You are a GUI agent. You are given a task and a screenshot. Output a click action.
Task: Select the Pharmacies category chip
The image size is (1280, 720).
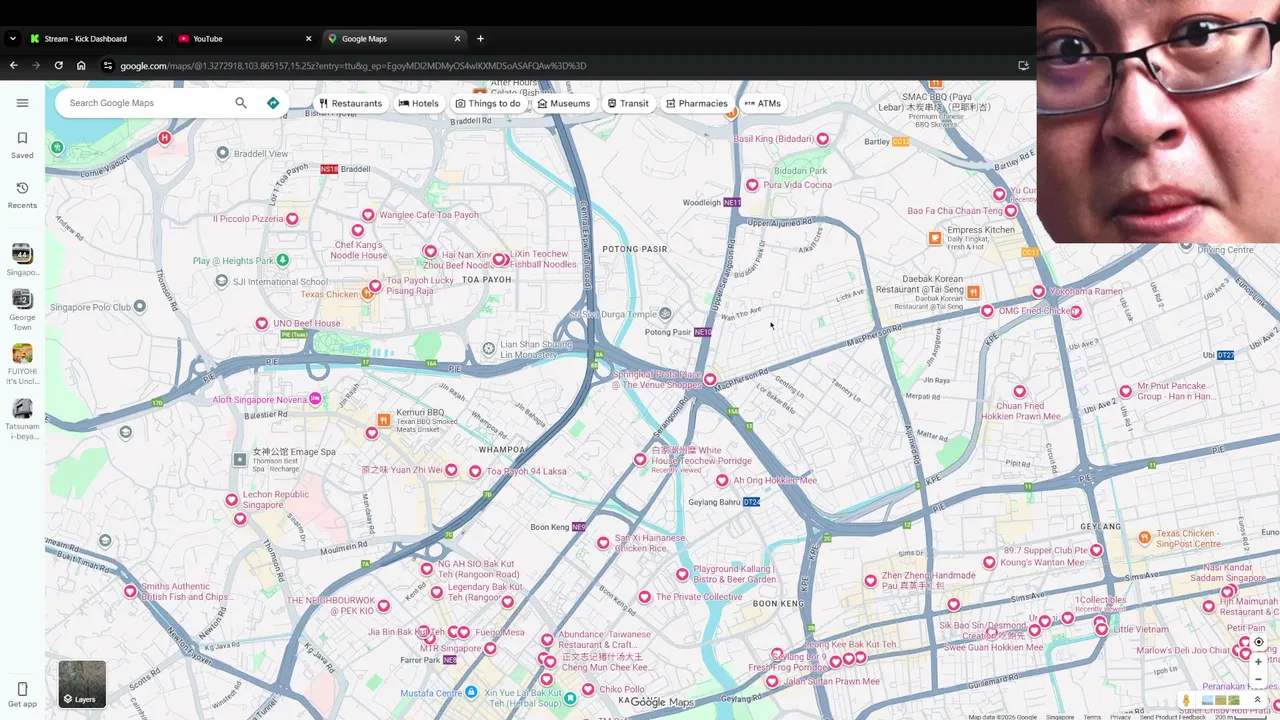(697, 103)
